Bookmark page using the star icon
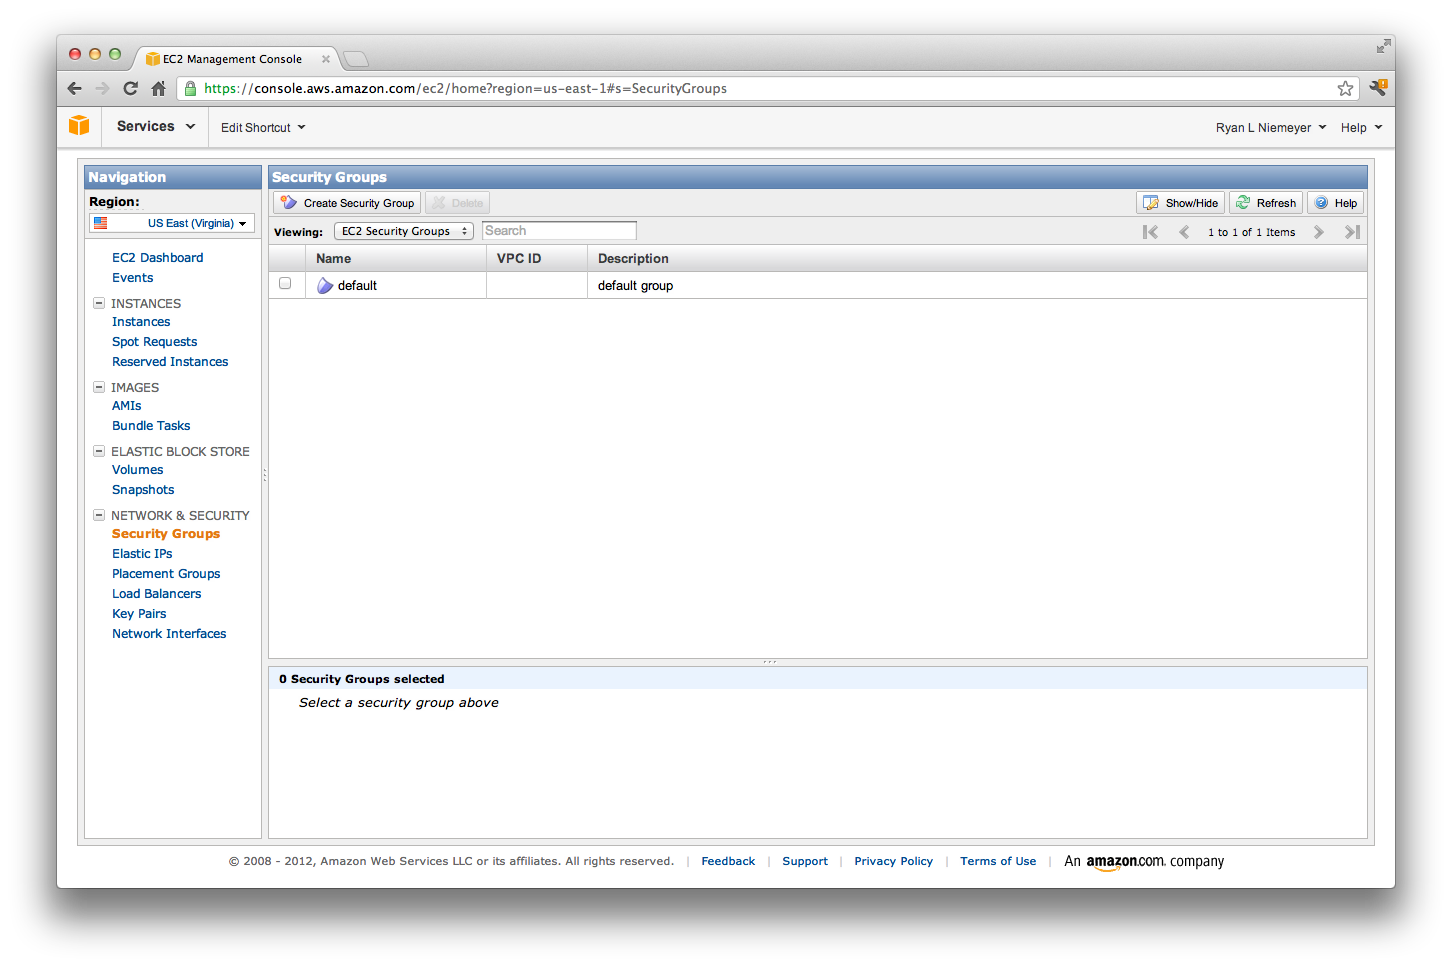 [1345, 88]
